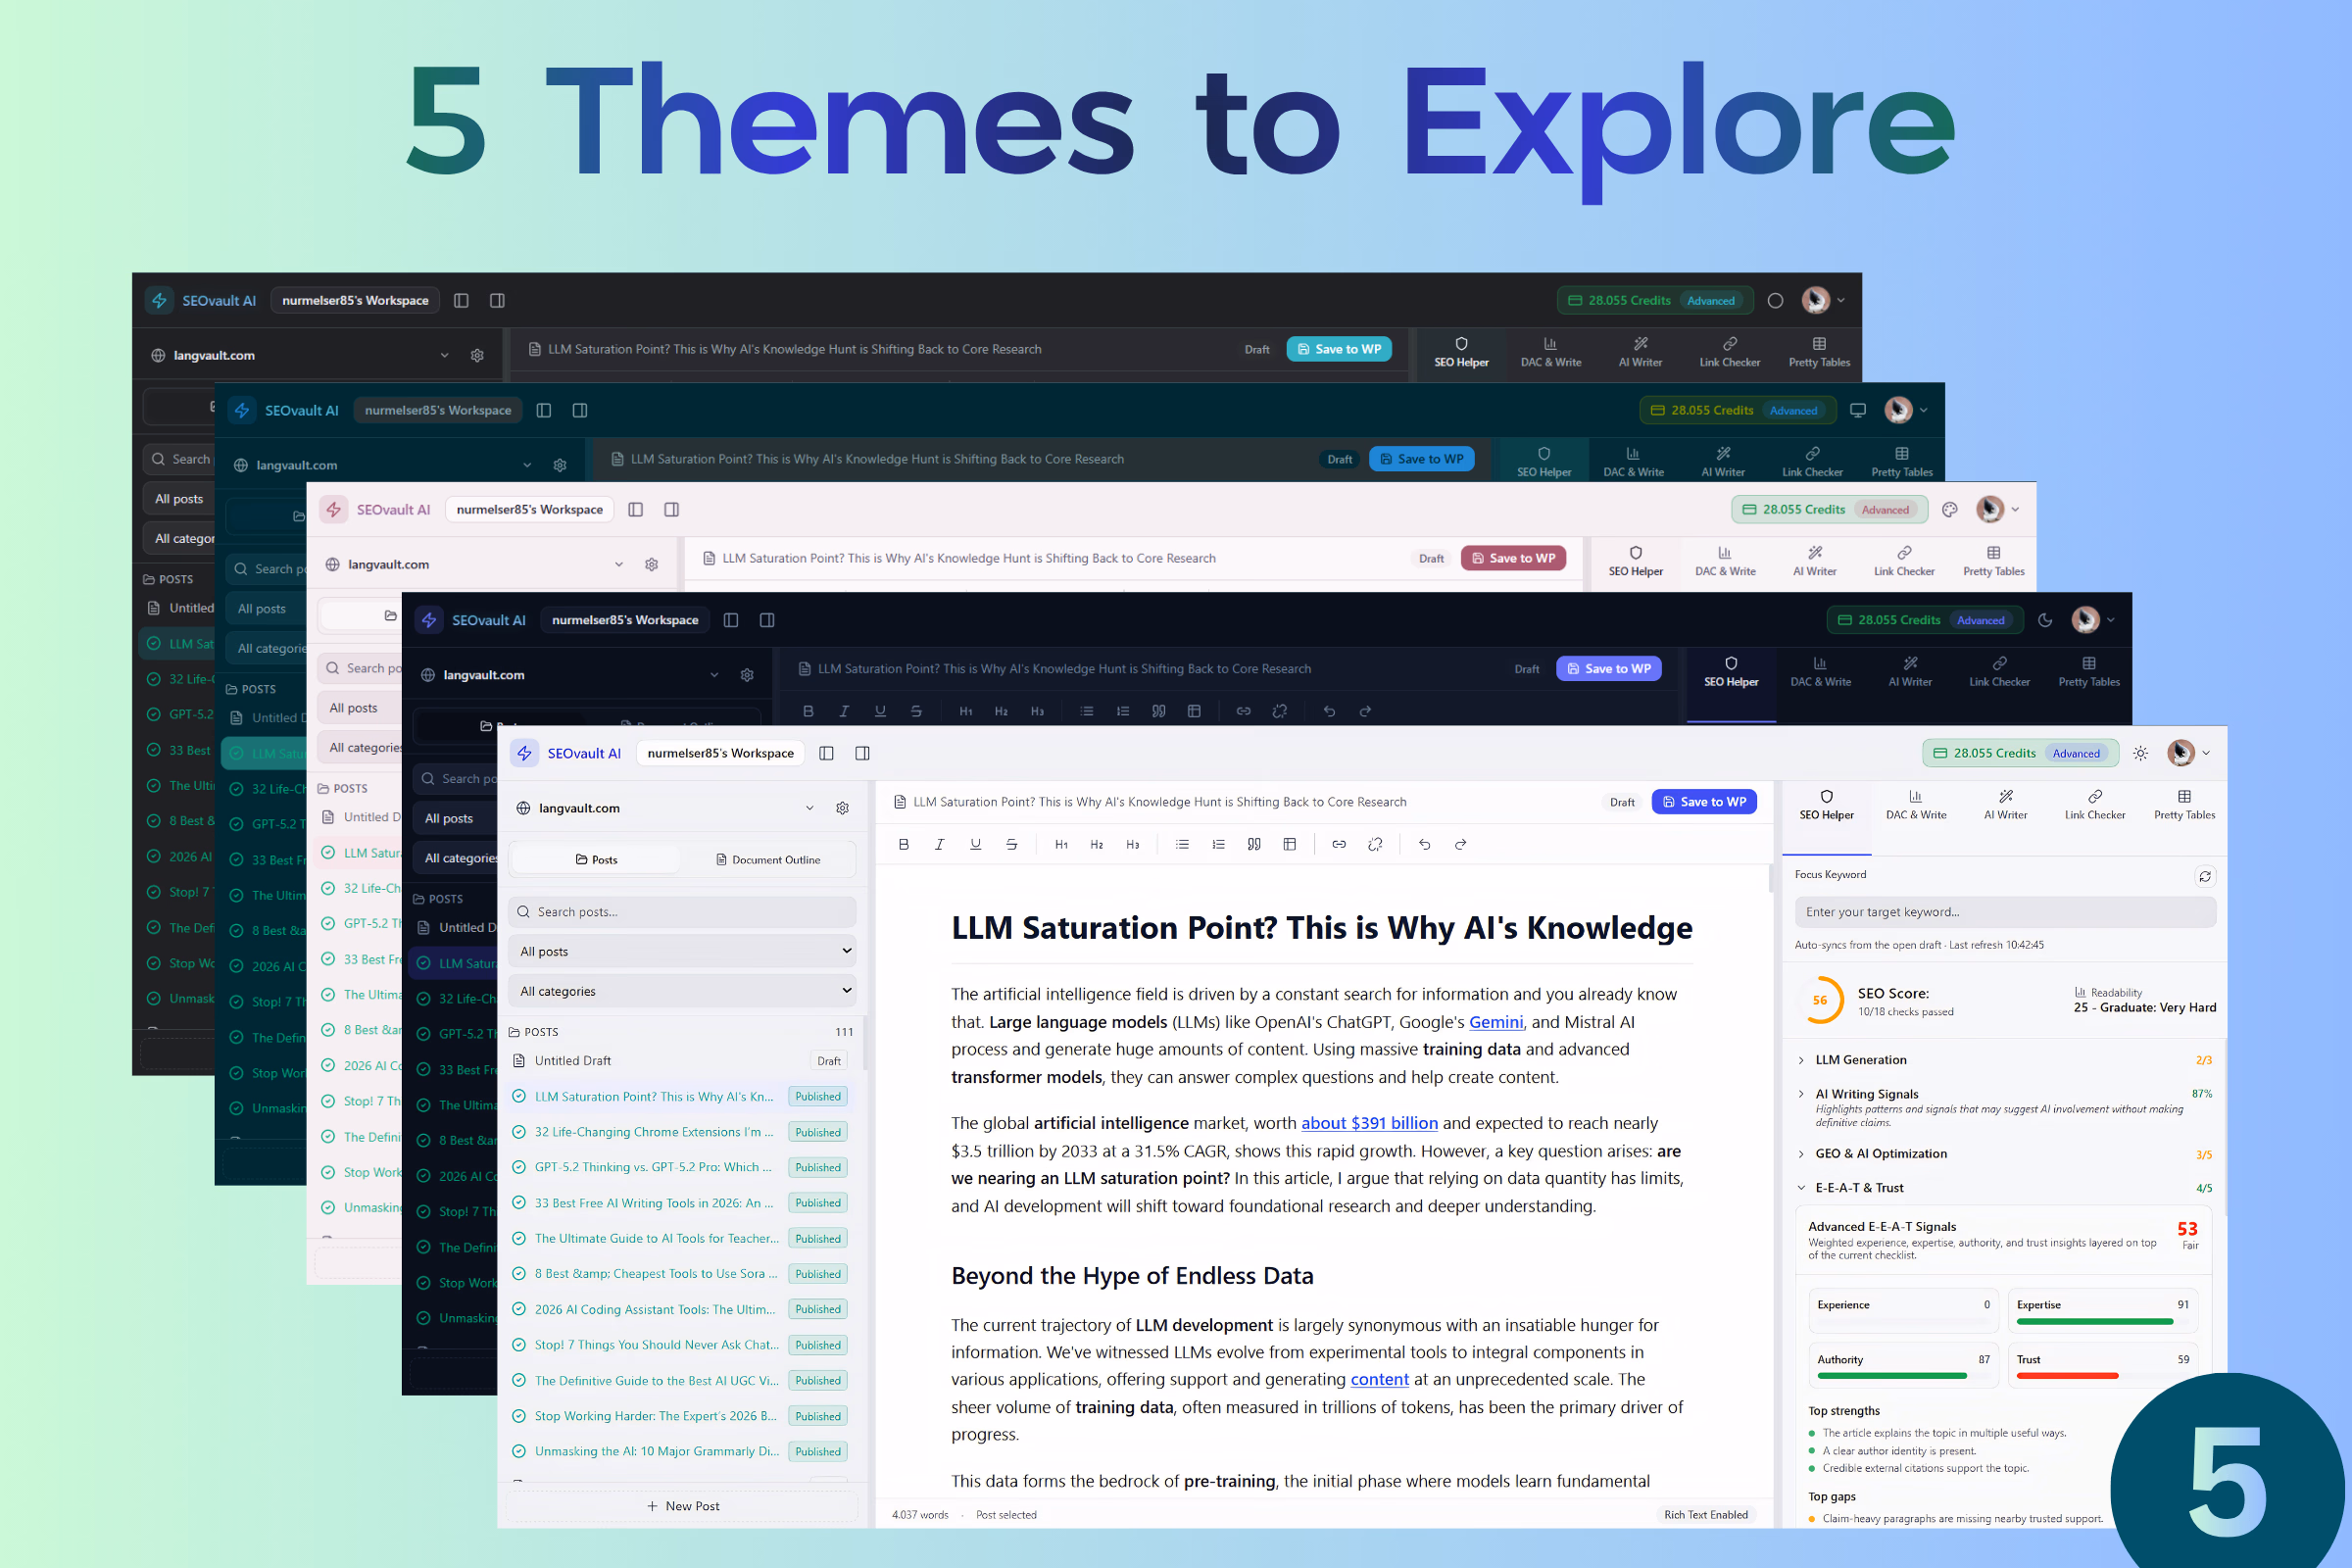
Task: Apply italic formatting in the front light window toolbar
Action: click(x=939, y=844)
